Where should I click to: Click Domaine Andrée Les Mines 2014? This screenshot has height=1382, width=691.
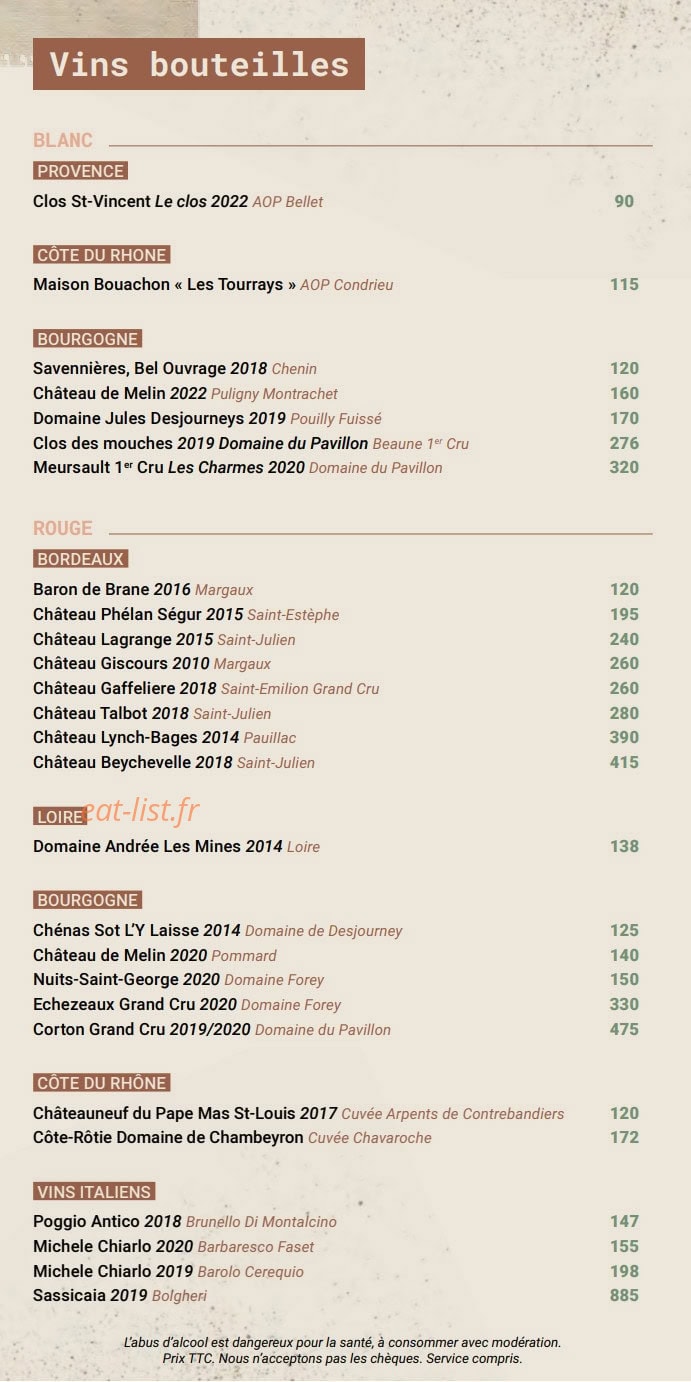click(177, 847)
